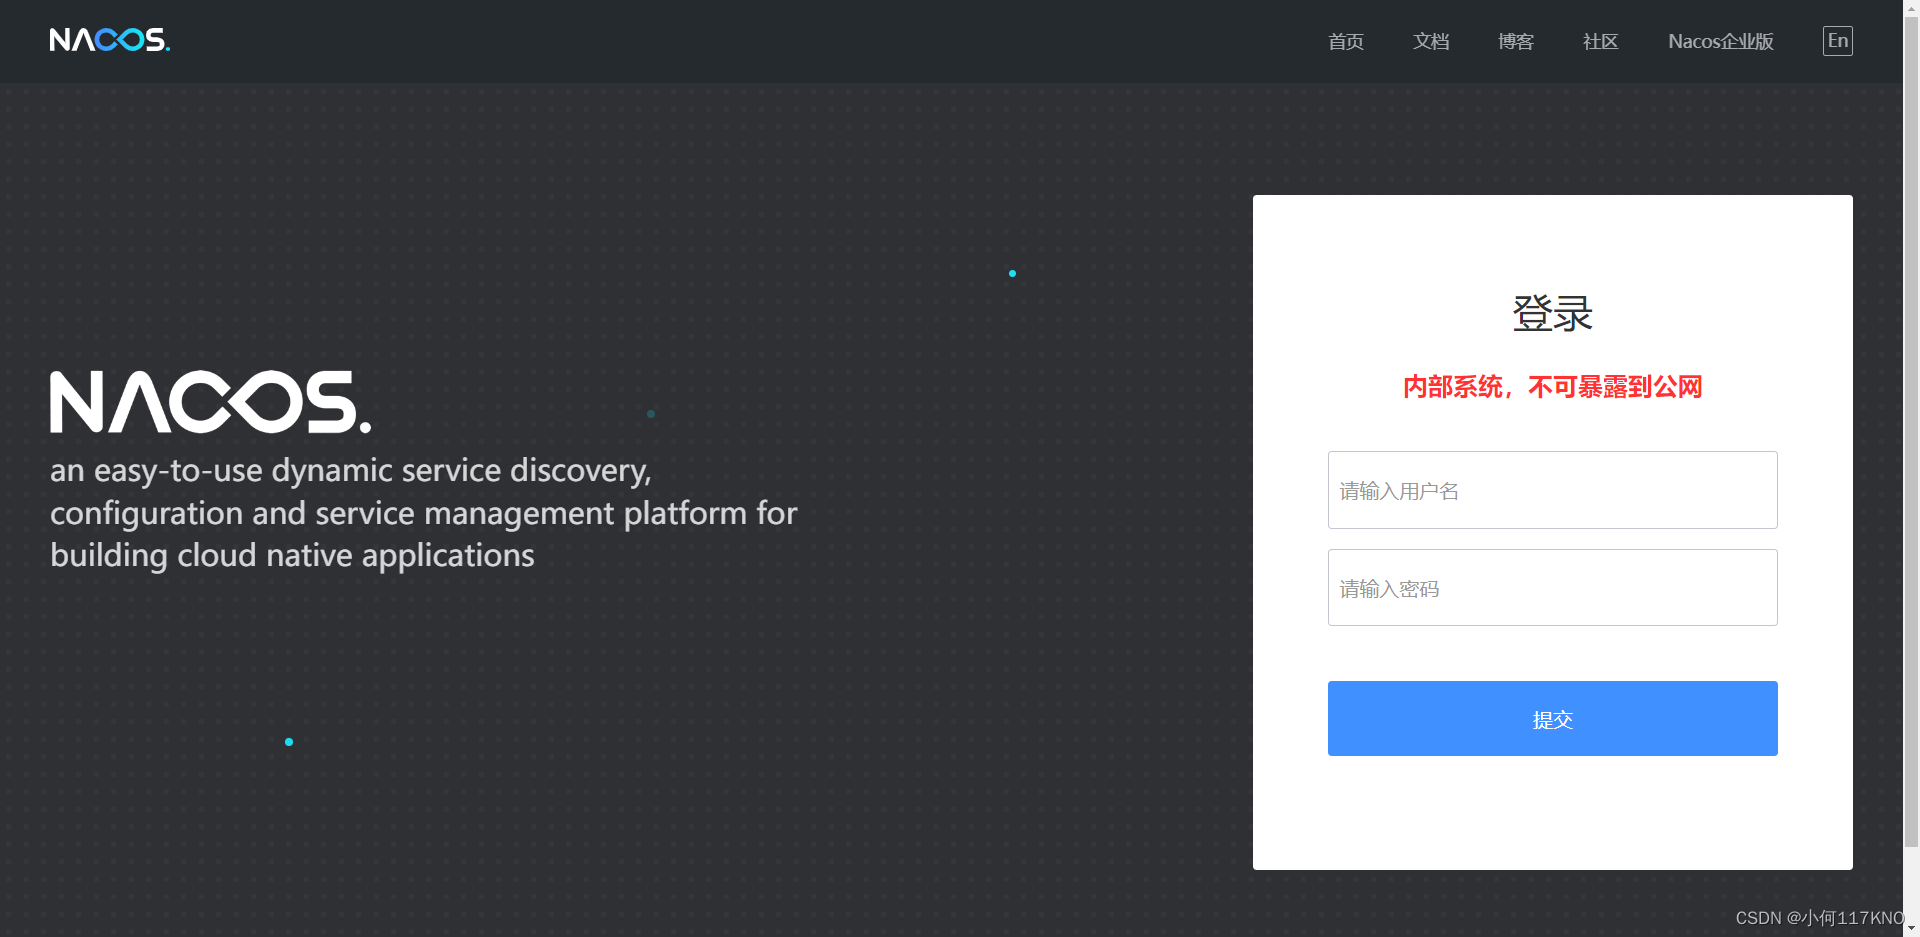Focus the 请输入用户名 username field
Image resolution: width=1920 pixels, height=937 pixels.
pos(1553,490)
